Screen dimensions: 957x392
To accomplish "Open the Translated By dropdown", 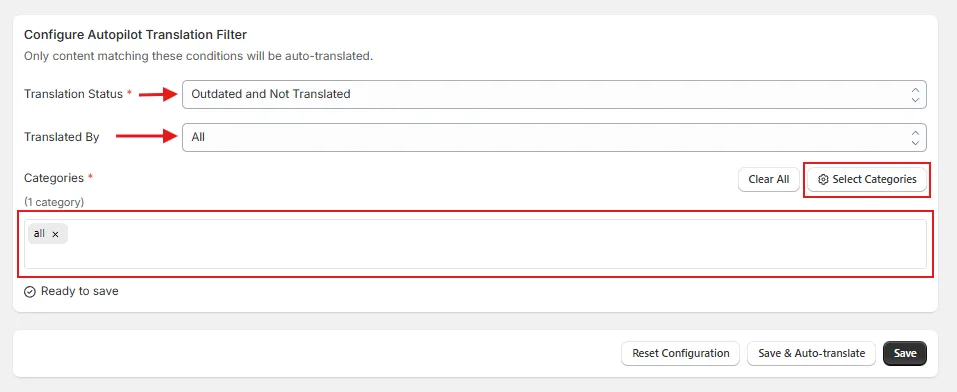I will [554, 137].
